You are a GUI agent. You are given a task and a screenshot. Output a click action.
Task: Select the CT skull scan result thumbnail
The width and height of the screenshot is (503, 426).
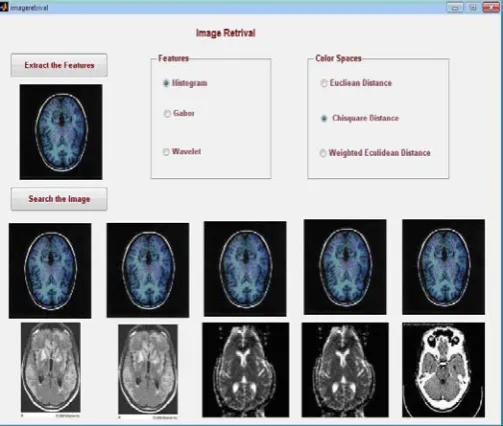coord(443,370)
